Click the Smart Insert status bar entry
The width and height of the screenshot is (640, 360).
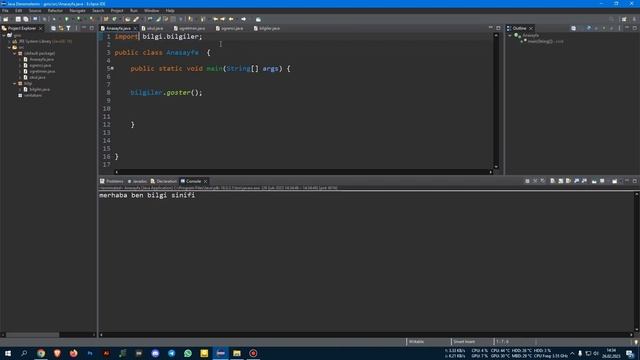(464, 342)
